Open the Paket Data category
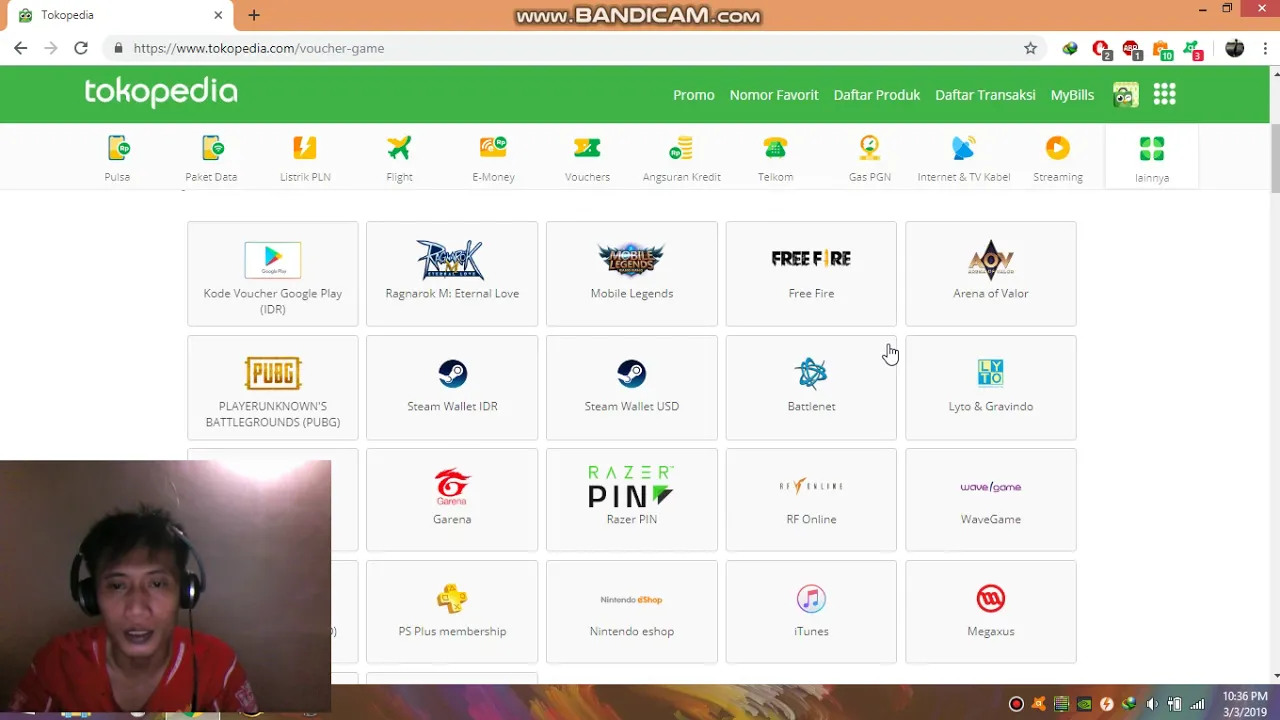The width and height of the screenshot is (1280, 720). click(x=211, y=158)
